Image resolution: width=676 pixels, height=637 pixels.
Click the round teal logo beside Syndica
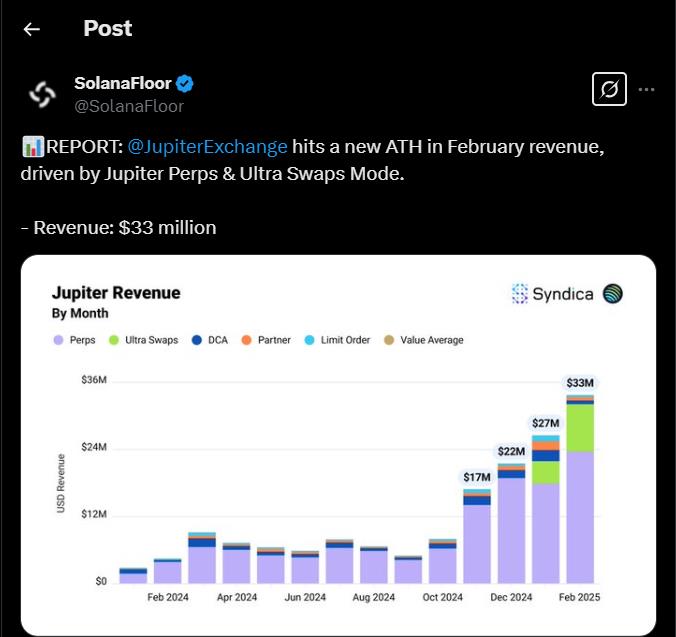pos(612,294)
